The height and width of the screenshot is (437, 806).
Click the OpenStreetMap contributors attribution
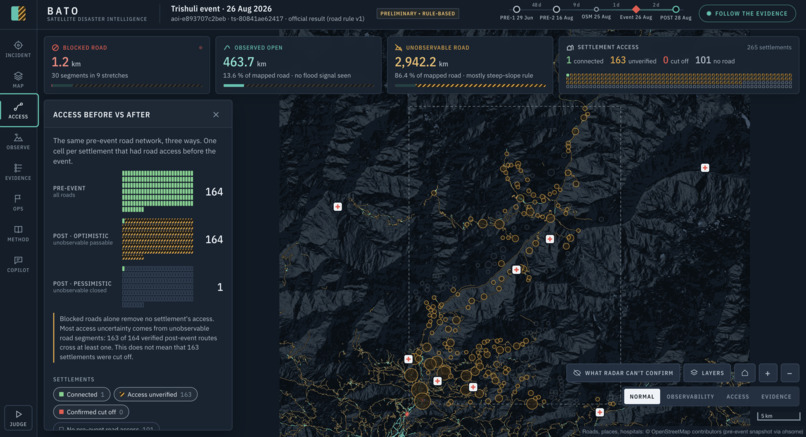692,432
